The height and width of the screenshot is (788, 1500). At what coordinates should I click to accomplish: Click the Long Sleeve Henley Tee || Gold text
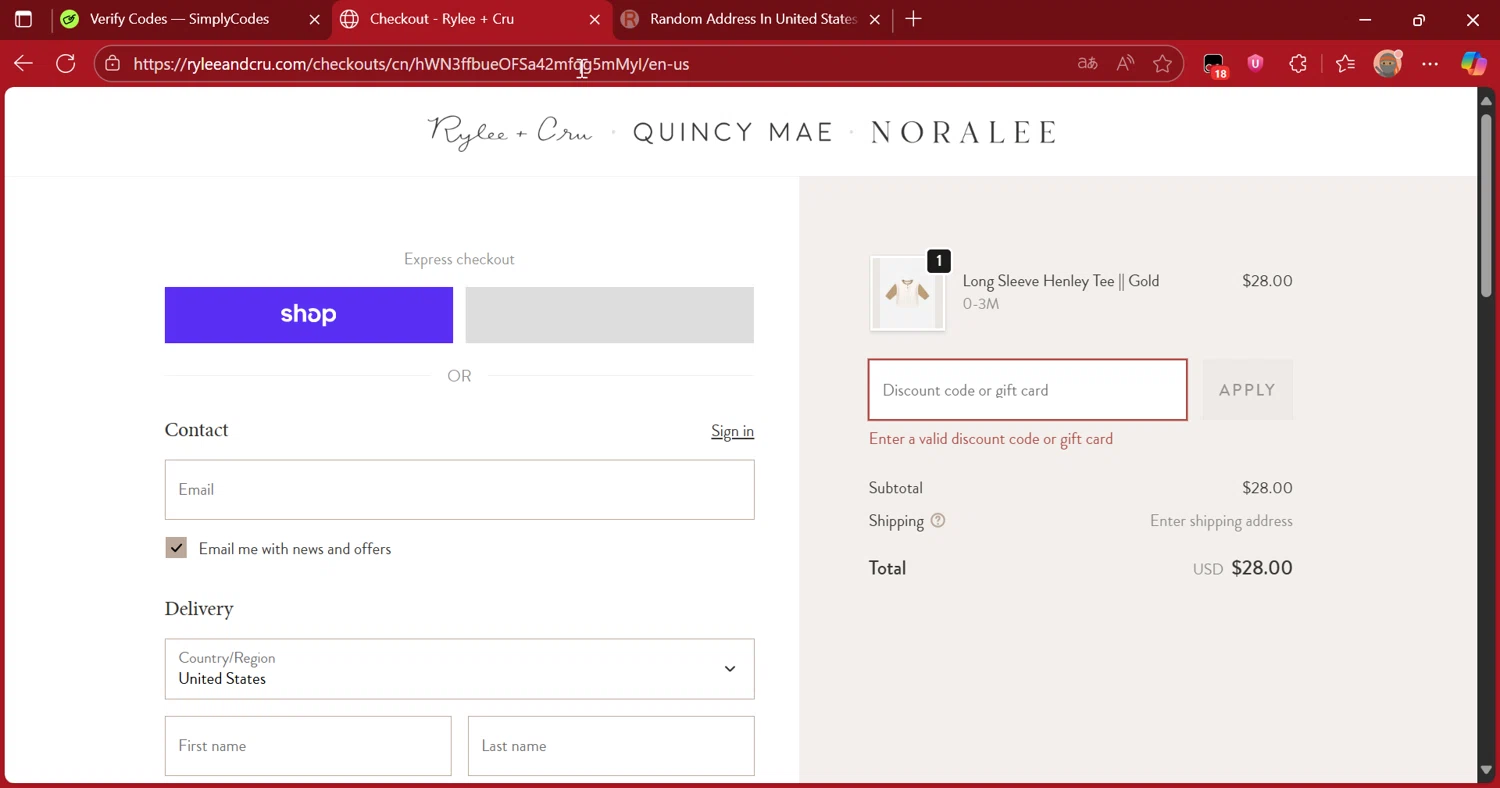1061,281
